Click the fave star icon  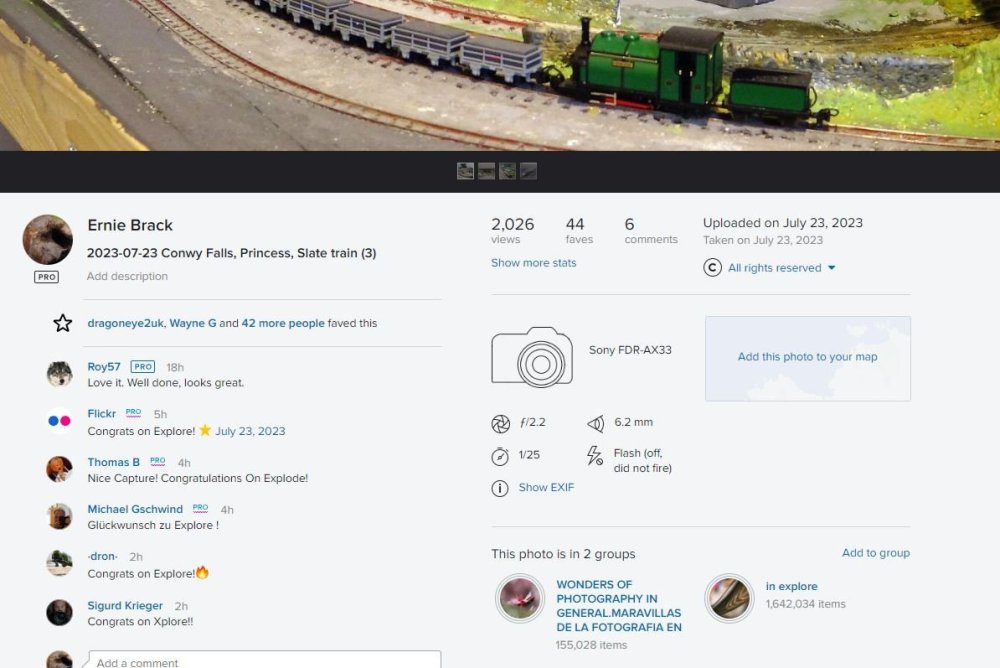[x=62, y=323]
